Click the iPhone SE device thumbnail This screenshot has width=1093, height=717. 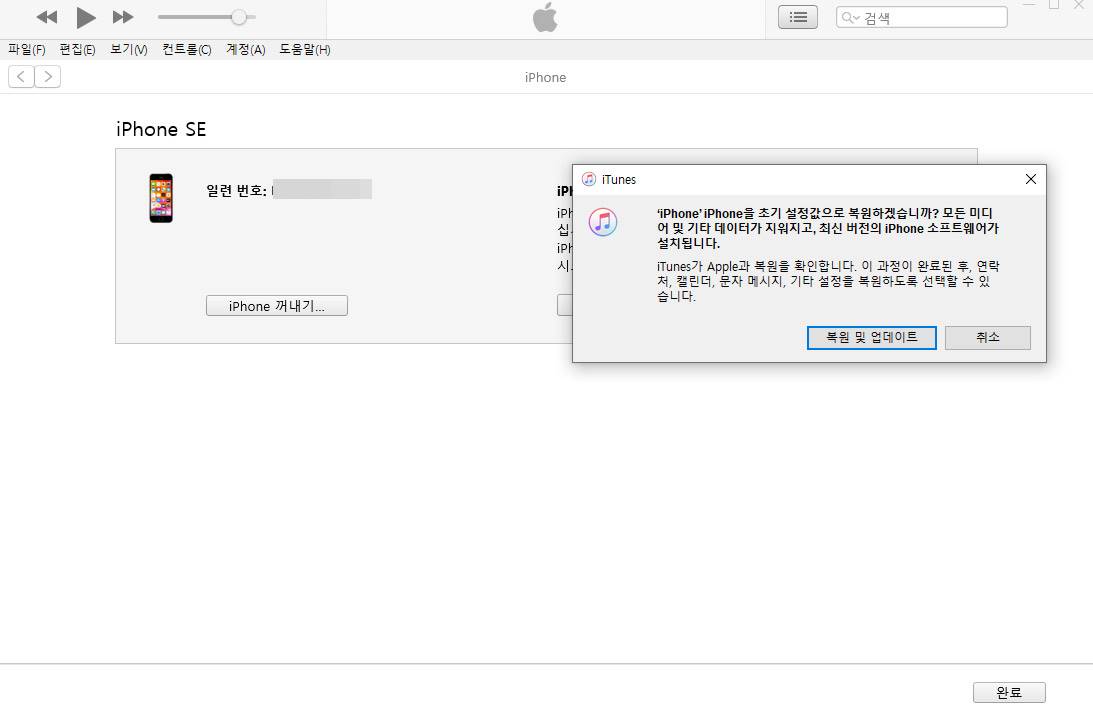(x=161, y=198)
